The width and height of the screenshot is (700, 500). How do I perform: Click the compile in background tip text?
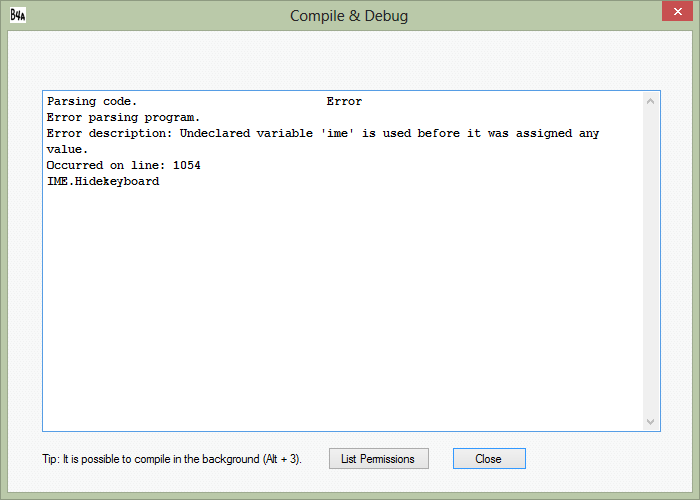(x=172, y=459)
